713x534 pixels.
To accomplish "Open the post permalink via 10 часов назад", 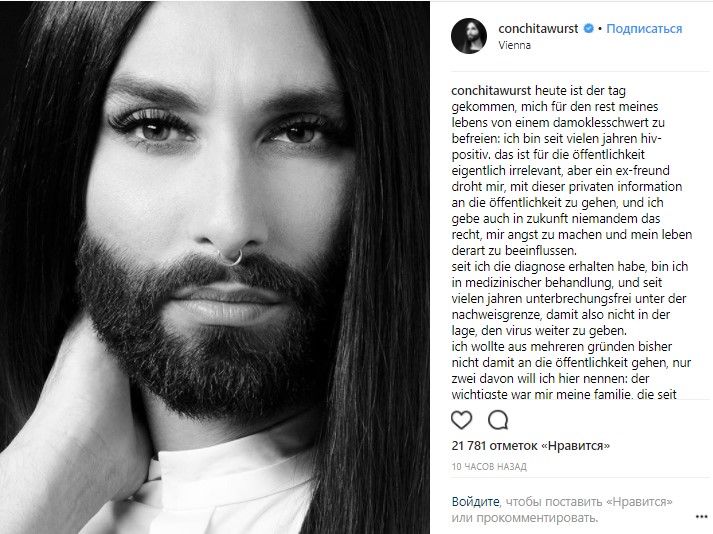I will coord(489,466).
